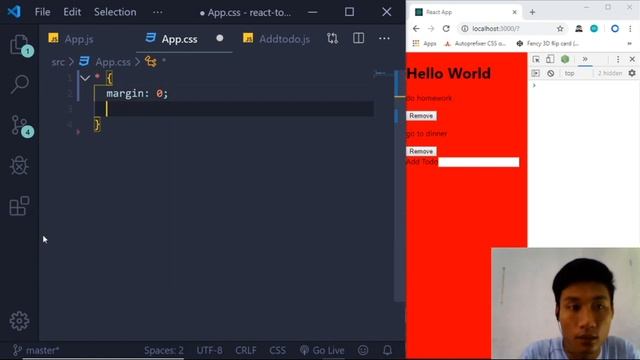Select the React App browser tab

coord(465,12)
